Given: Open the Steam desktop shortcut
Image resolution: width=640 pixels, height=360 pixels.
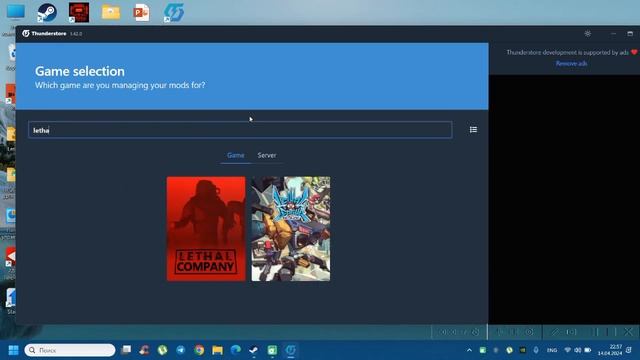Looking at the screenshot, I should click(47, 12).
